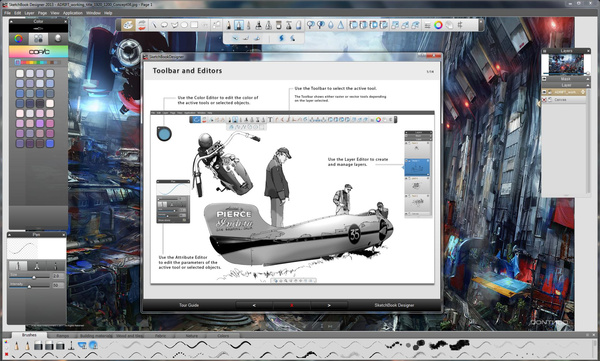Click the Copic color library banner
This screenshot has width=600, height=361.
click(x=39, y=52)
